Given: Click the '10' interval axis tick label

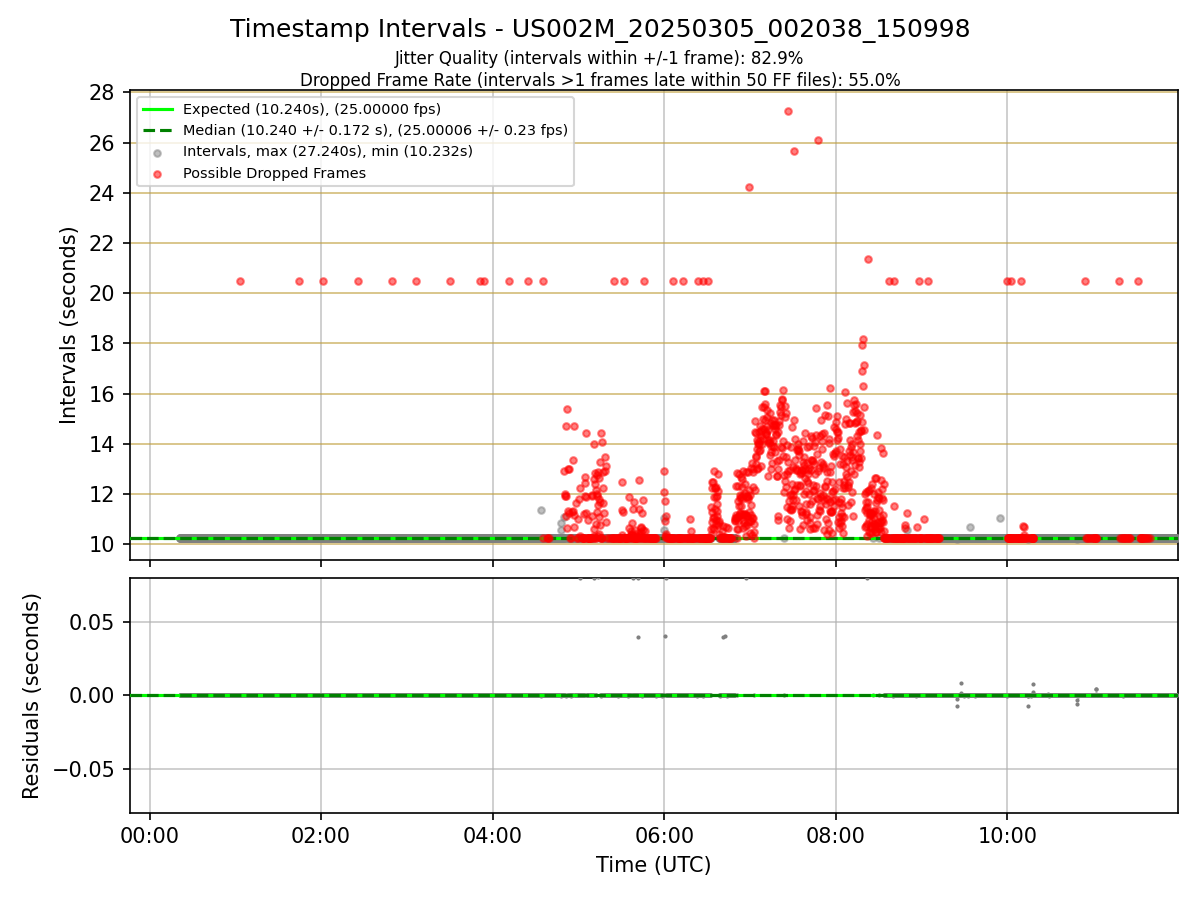Looking at the screenshot, I should [x=101, y=544].
